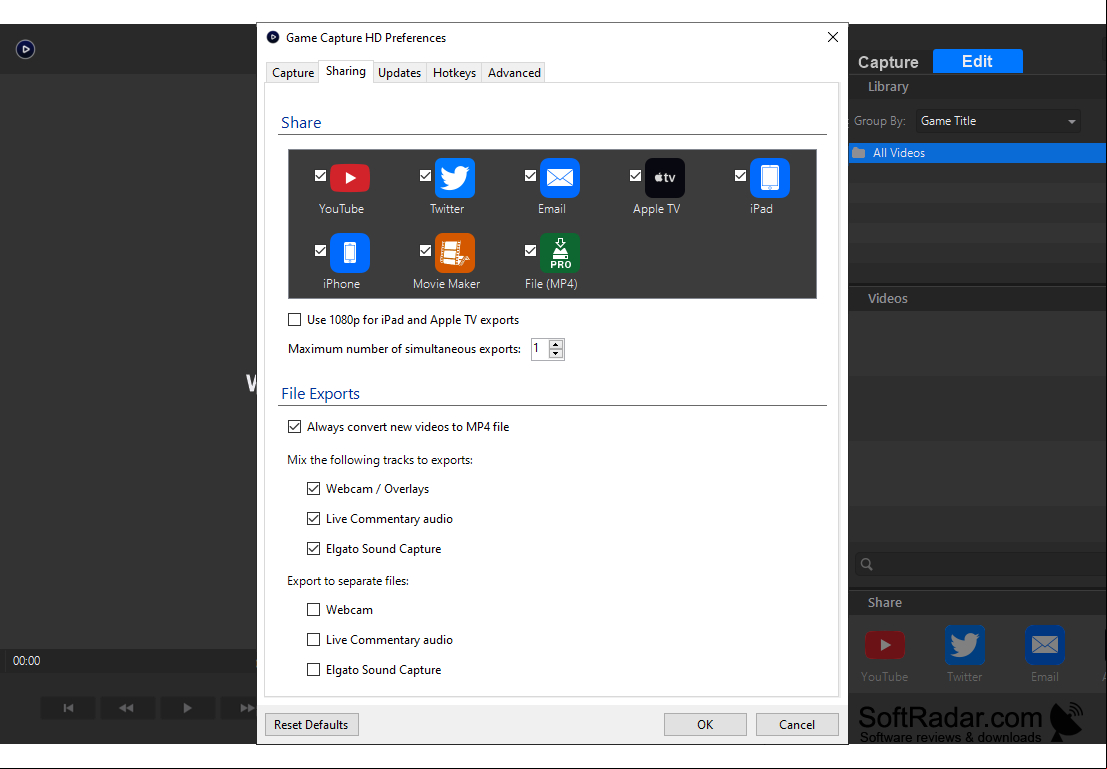Viewport: 1107px width, 769px height.
Task: Click the Apple TV icon in Preferences
Action: 665,178
